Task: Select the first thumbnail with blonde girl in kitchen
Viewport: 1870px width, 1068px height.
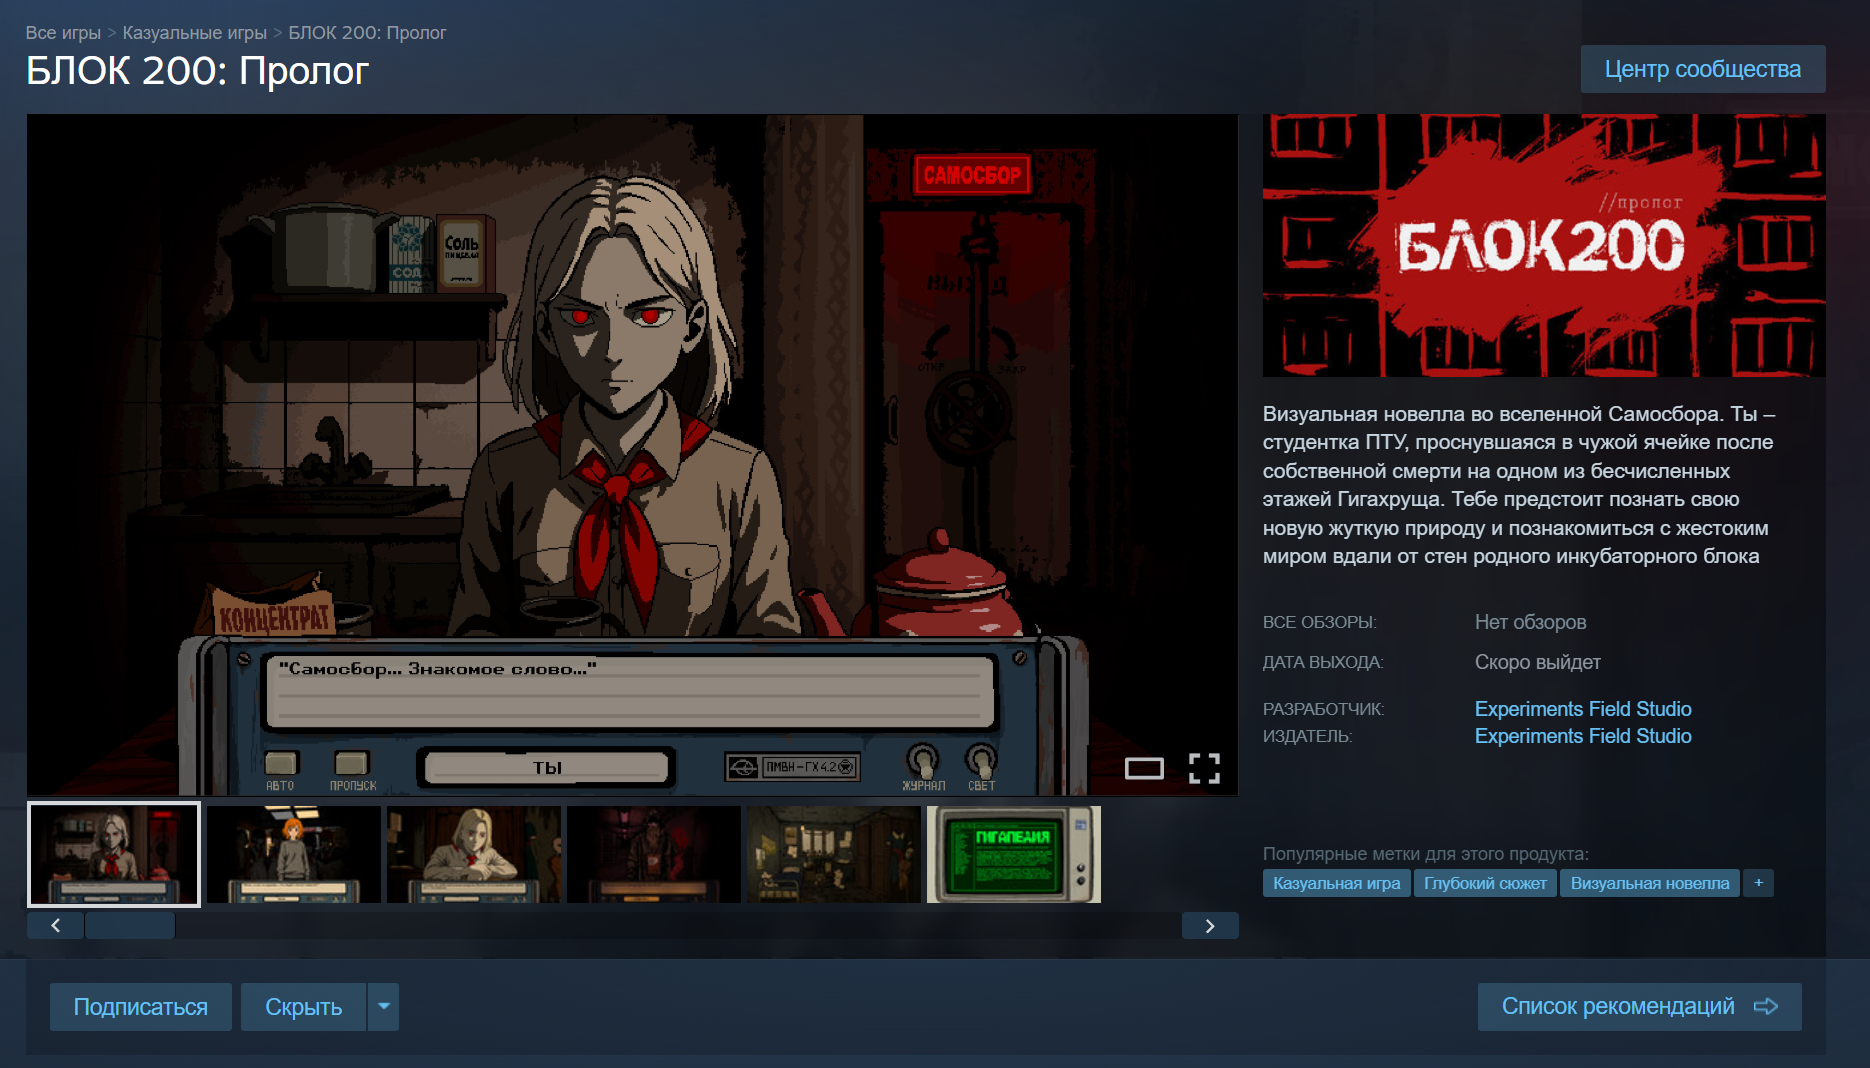Action: pyautogui.click(x=114, y=854)
